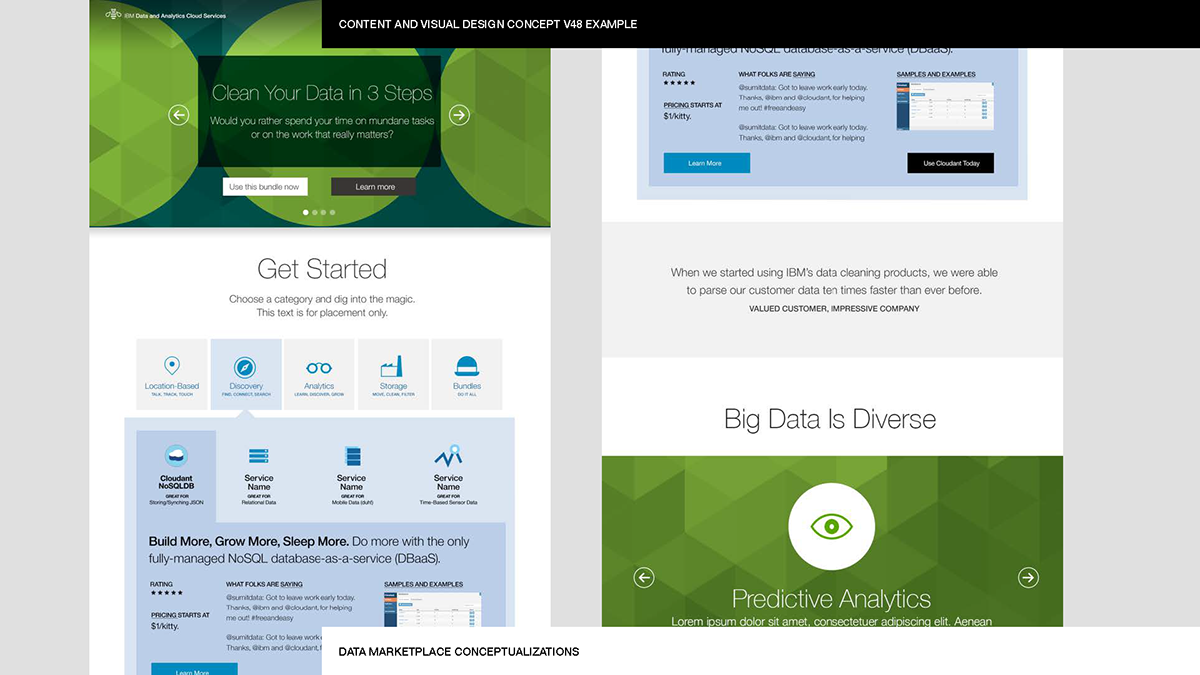Click blue Learn More button in right mockup
The image size is (1200, 675).
[x=706, y=163]
